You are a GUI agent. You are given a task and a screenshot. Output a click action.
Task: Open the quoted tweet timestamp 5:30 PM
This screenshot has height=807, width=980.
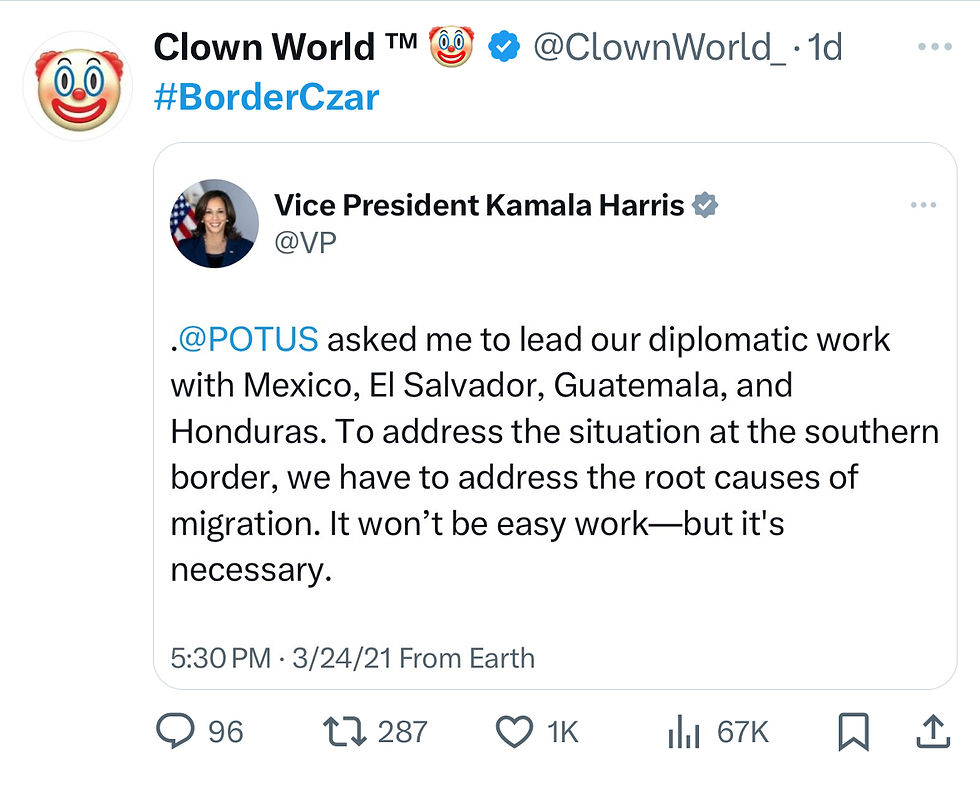point(220,658)
